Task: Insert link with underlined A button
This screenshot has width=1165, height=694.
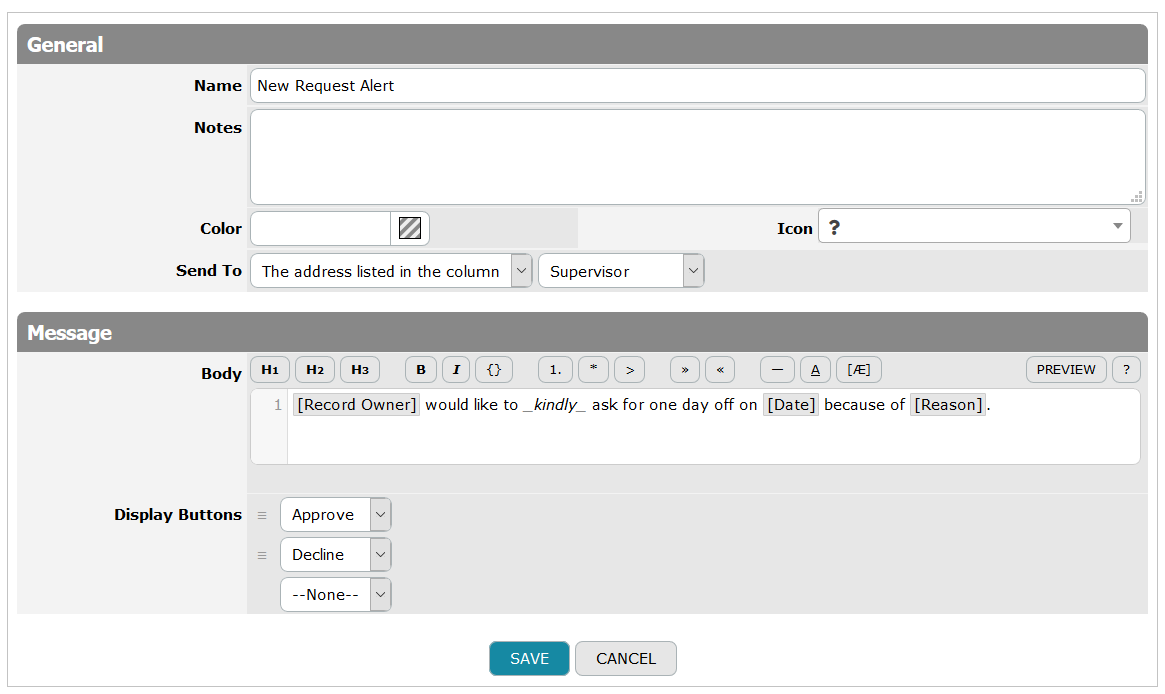Action: point(815,370)
